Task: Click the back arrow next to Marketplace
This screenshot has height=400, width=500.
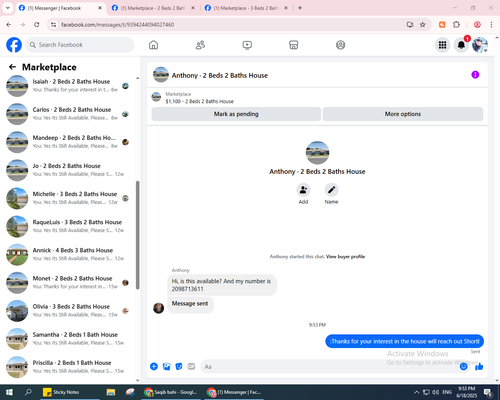Action: point(12,67)
